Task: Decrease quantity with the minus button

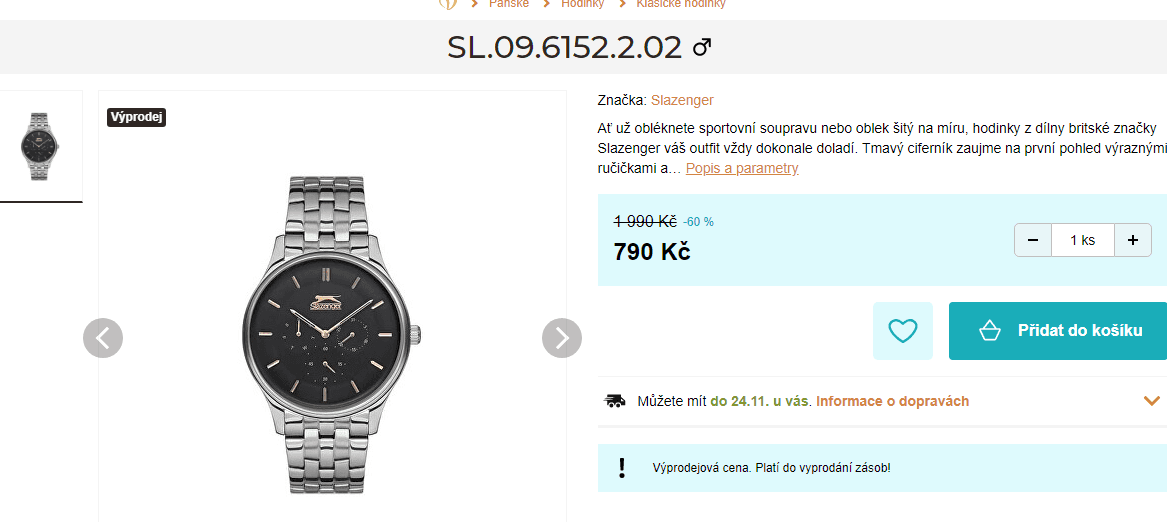Action: click(1033, 240)
